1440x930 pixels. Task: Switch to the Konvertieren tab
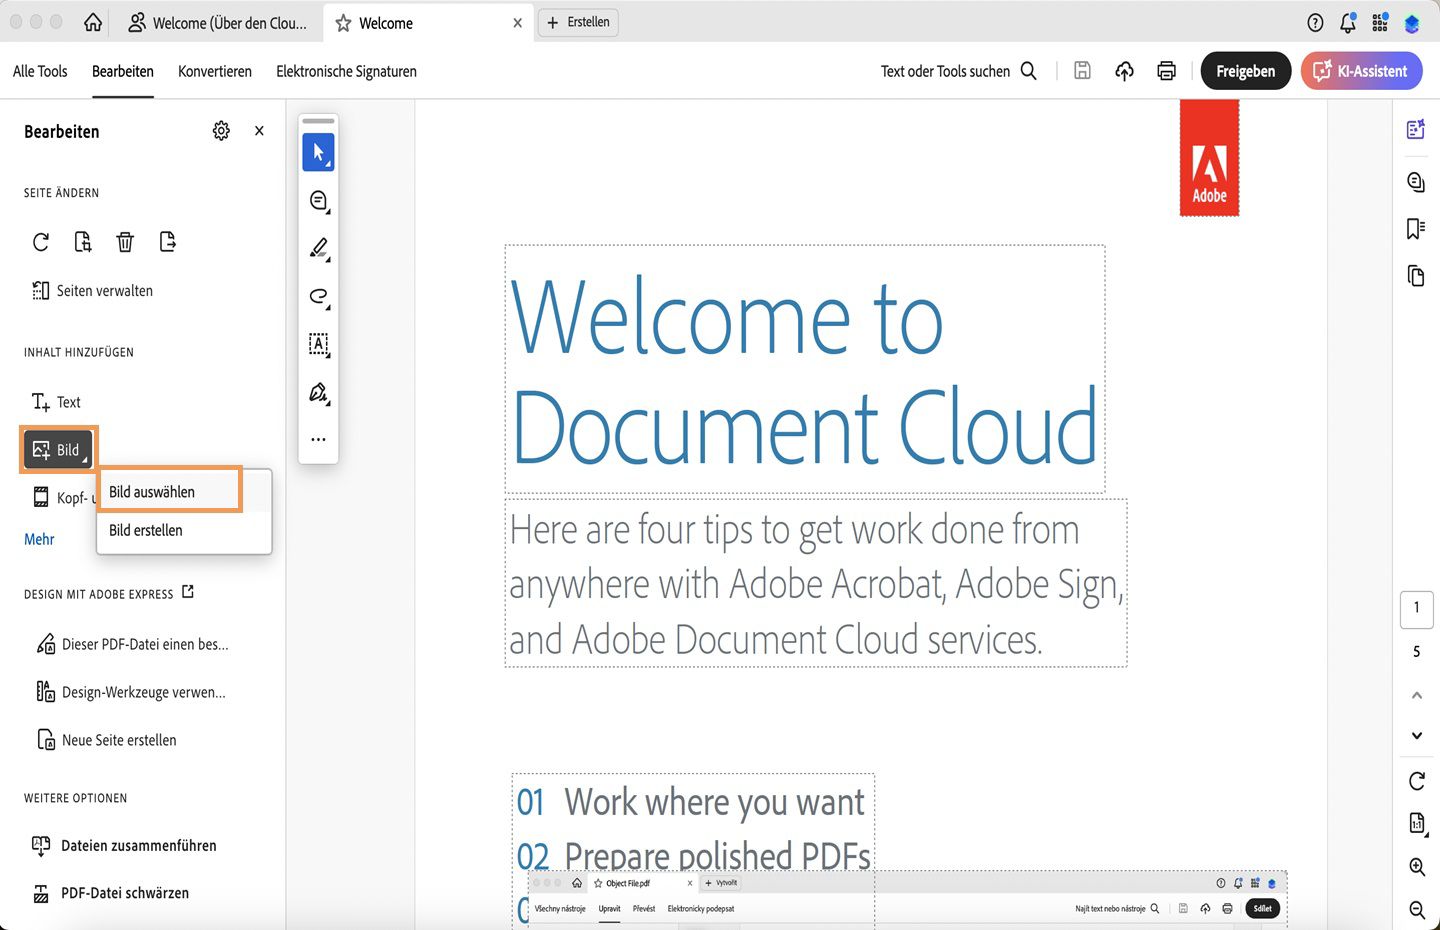214,71
